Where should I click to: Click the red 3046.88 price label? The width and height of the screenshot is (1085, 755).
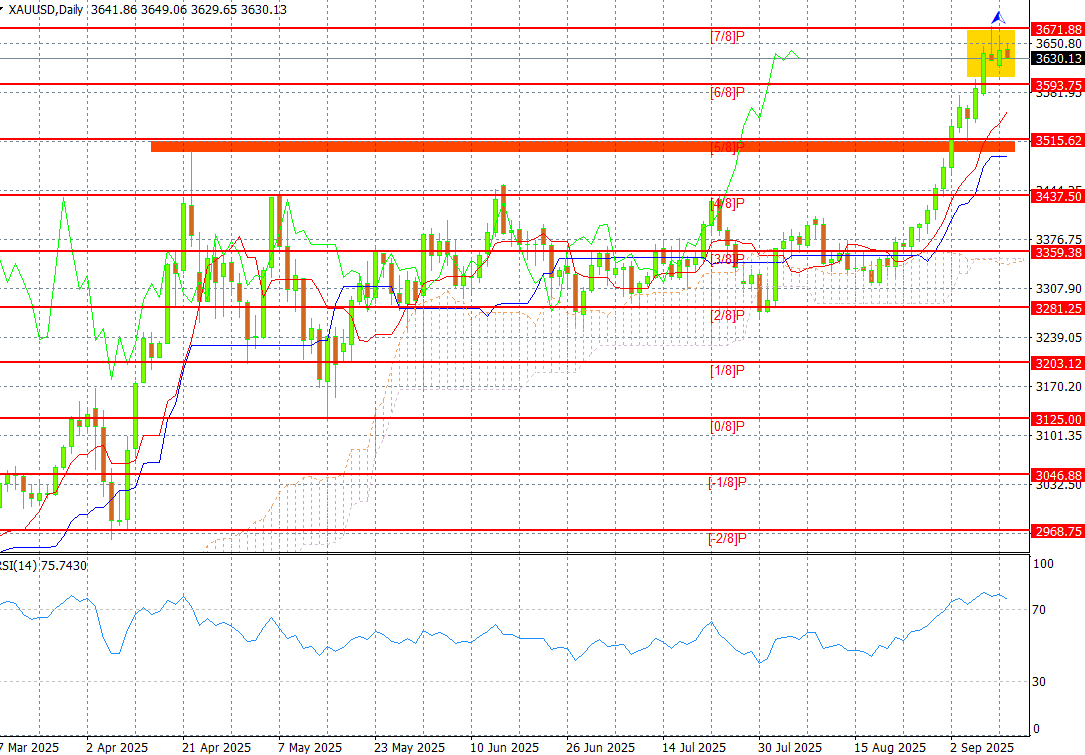click(x=1057, y=475)
